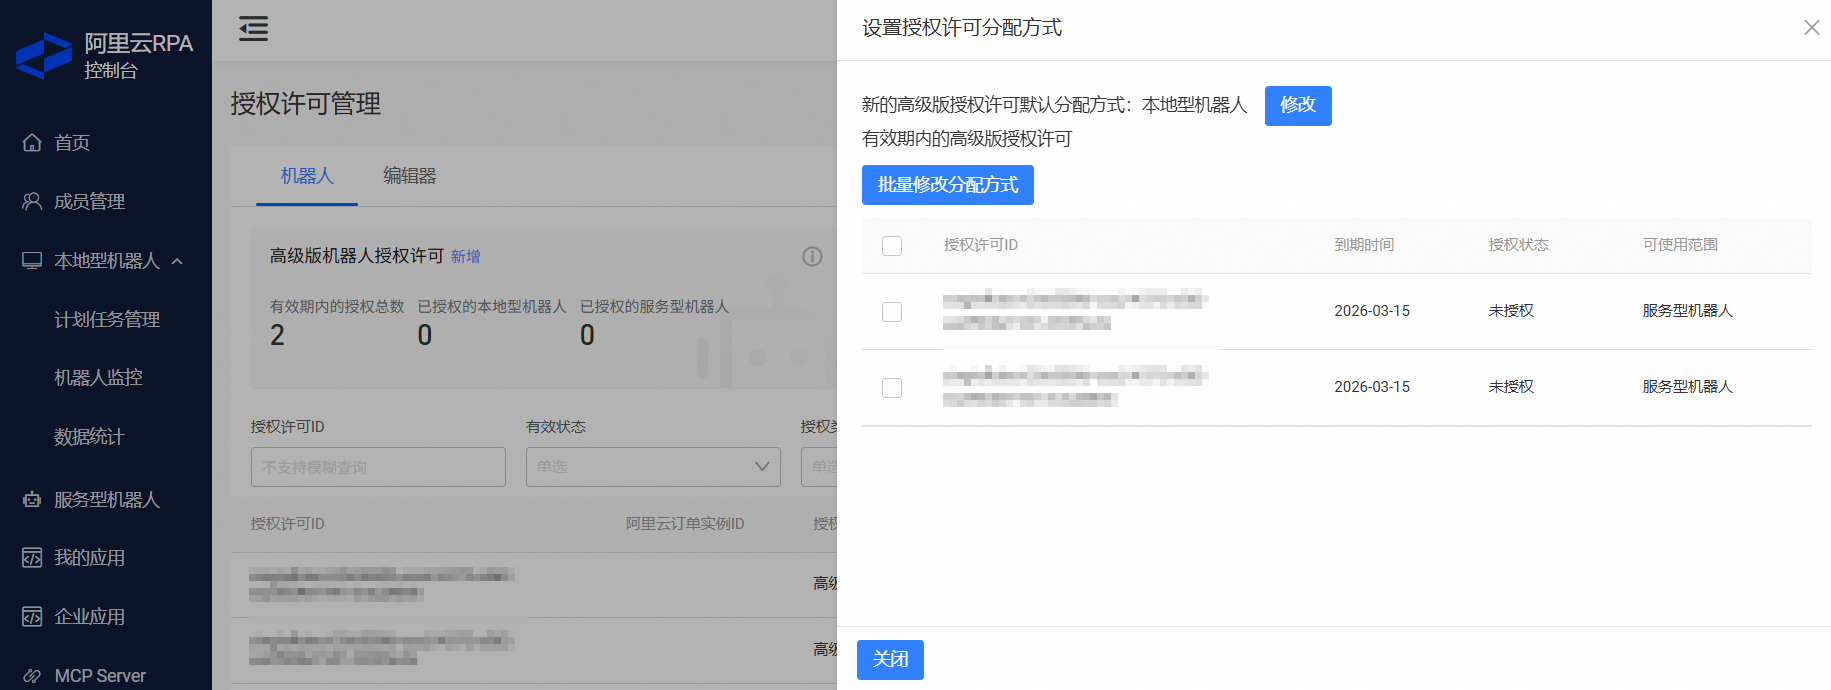Click the 本地型机器人 monitor icon
The width and height of the screenshot is (1831, 690).
pyautogui.click(x=32, y=261)
